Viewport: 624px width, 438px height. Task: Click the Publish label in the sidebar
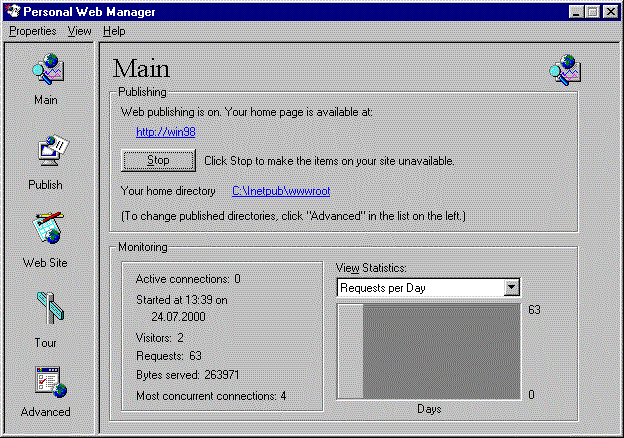point(45,185)
